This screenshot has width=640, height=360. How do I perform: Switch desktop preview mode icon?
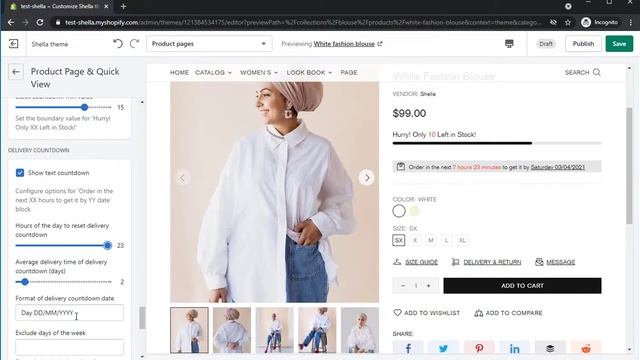[x=509, y=44]
